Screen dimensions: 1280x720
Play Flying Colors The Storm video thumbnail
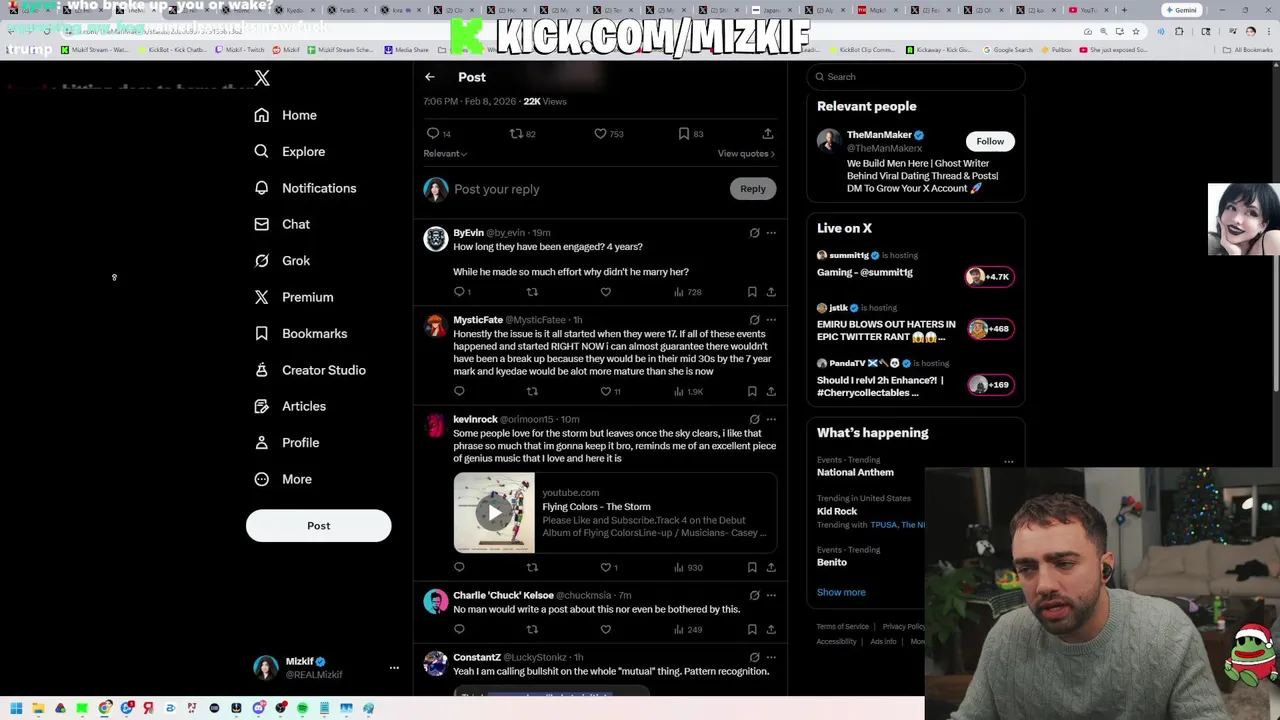(x=494, y=513)
